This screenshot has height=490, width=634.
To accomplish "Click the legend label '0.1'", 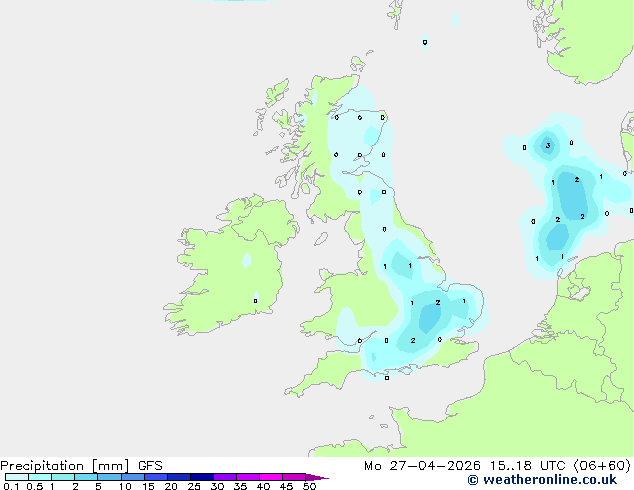I will click(11, 486).
